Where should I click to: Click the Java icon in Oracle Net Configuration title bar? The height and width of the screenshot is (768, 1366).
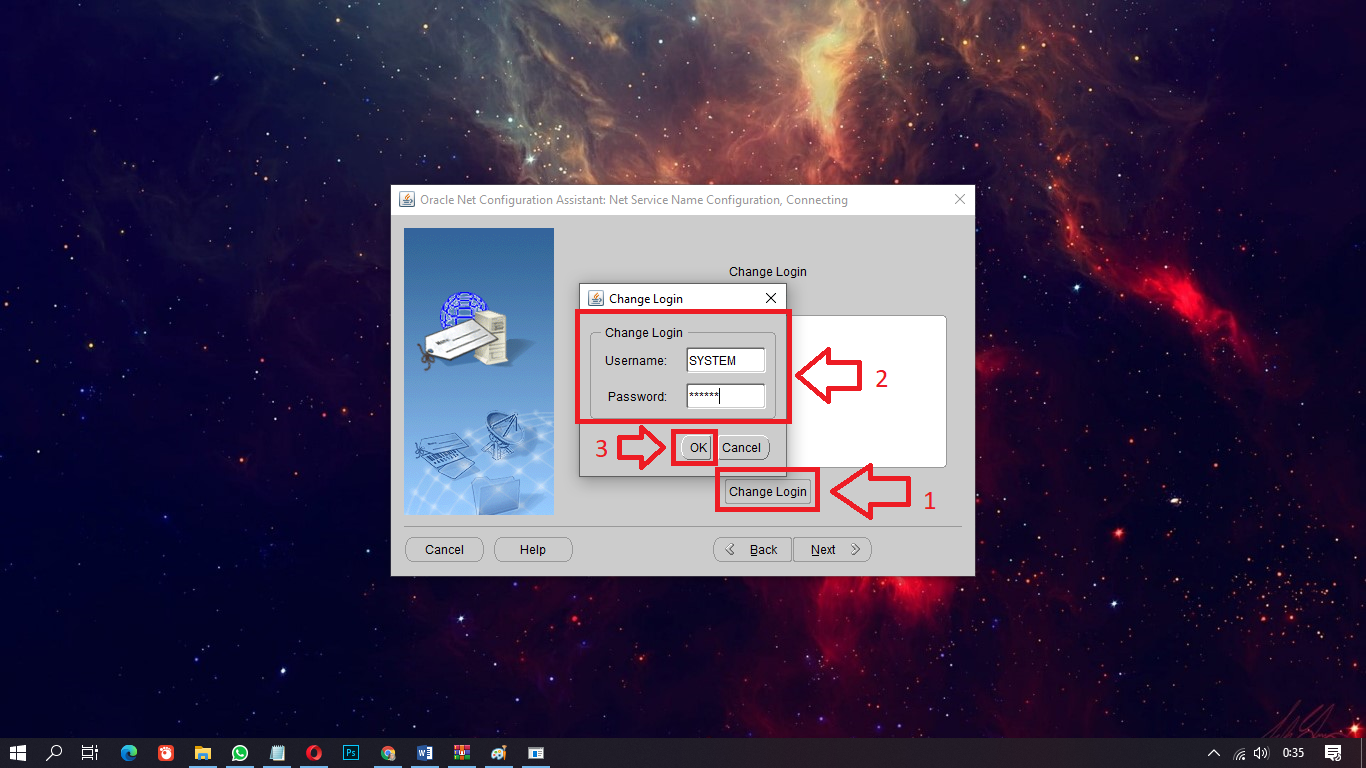coord(407,199)
